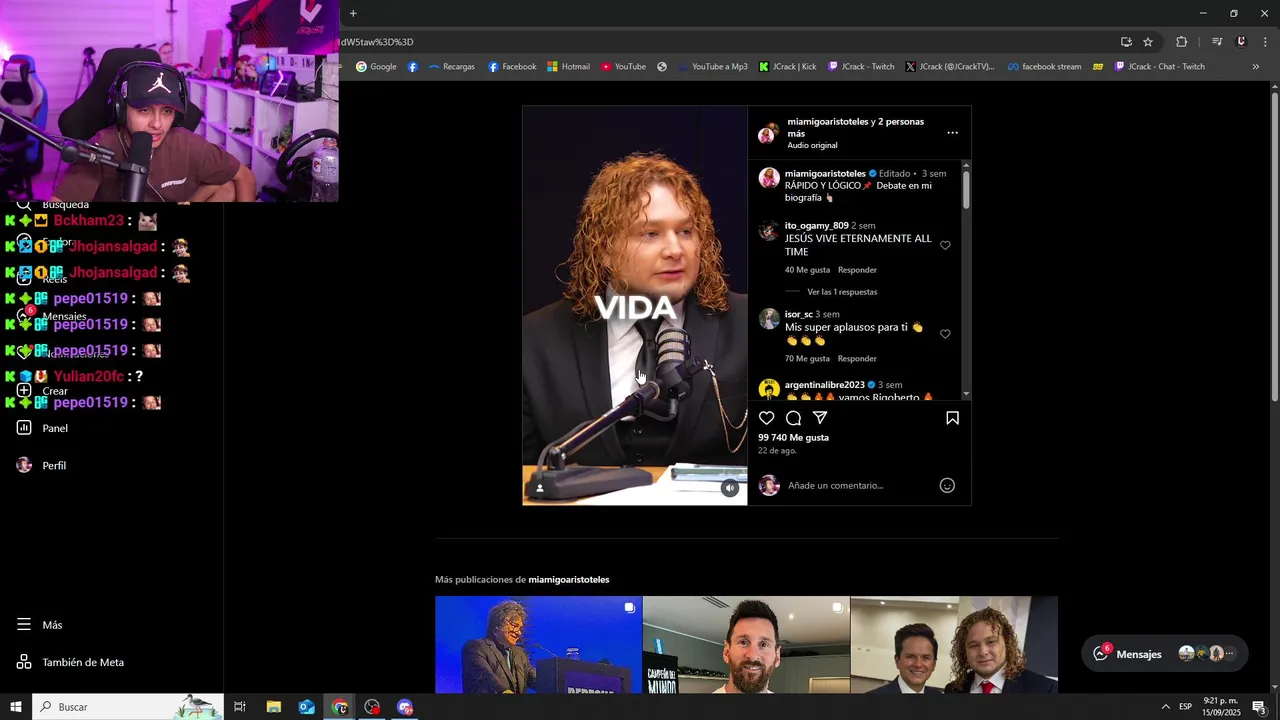The width and height of the screenshot is (1280, 720).
Task: Open argentinalibre2023 commenter profile
Action: [824, 385]
